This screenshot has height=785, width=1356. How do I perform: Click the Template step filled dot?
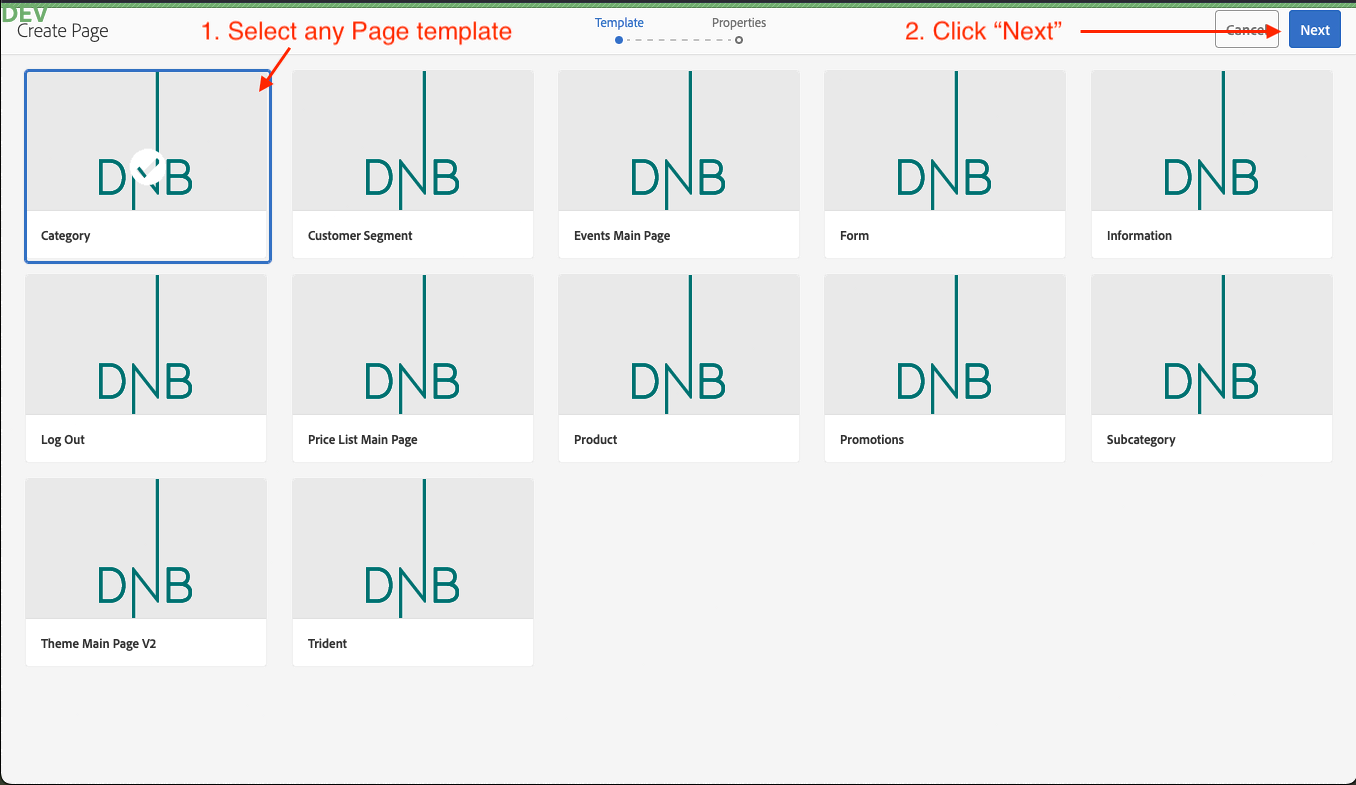619,40
